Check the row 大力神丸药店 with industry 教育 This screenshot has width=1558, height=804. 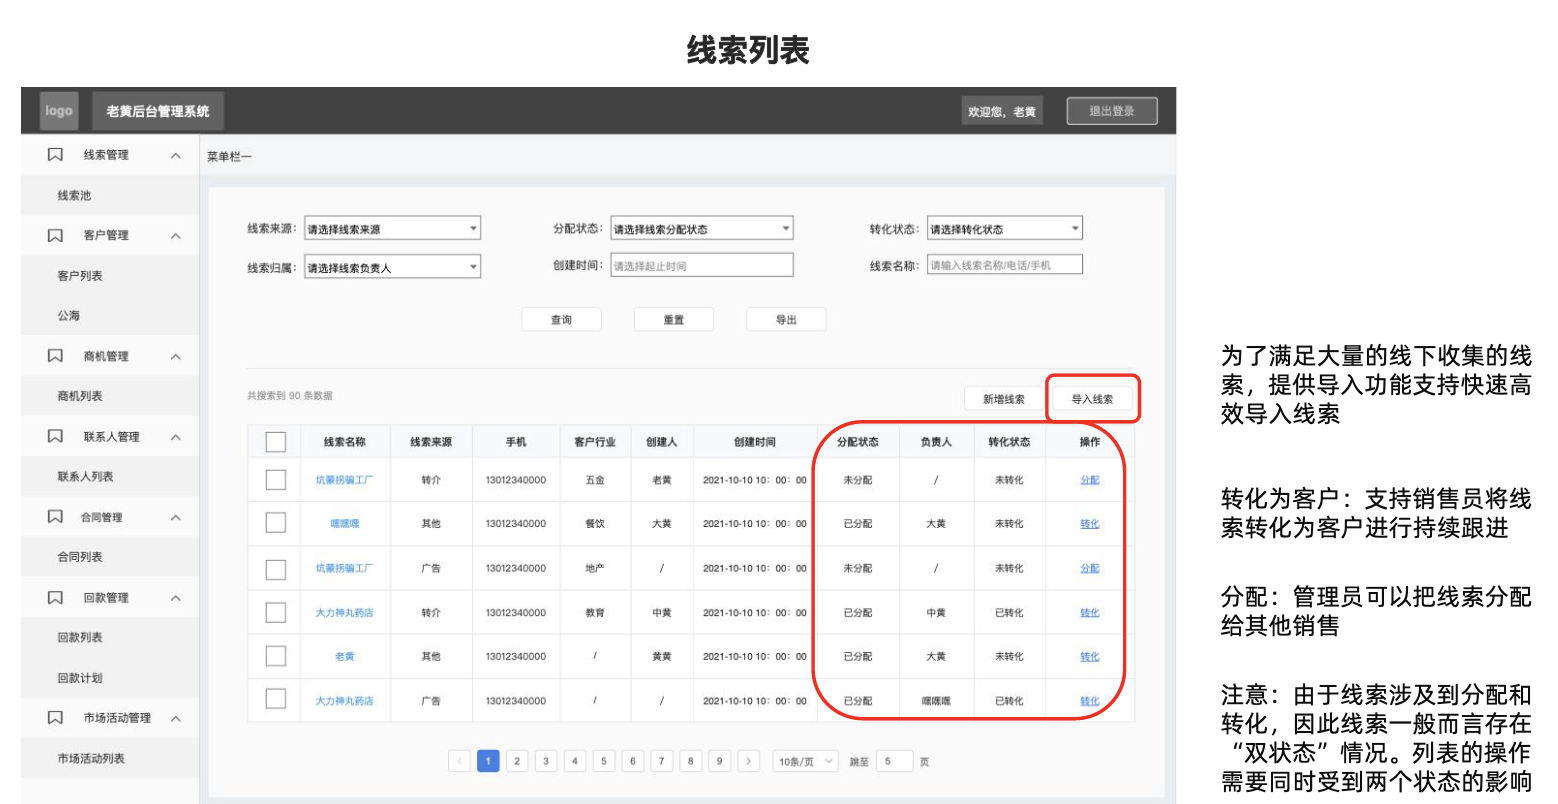click(276, 612)
